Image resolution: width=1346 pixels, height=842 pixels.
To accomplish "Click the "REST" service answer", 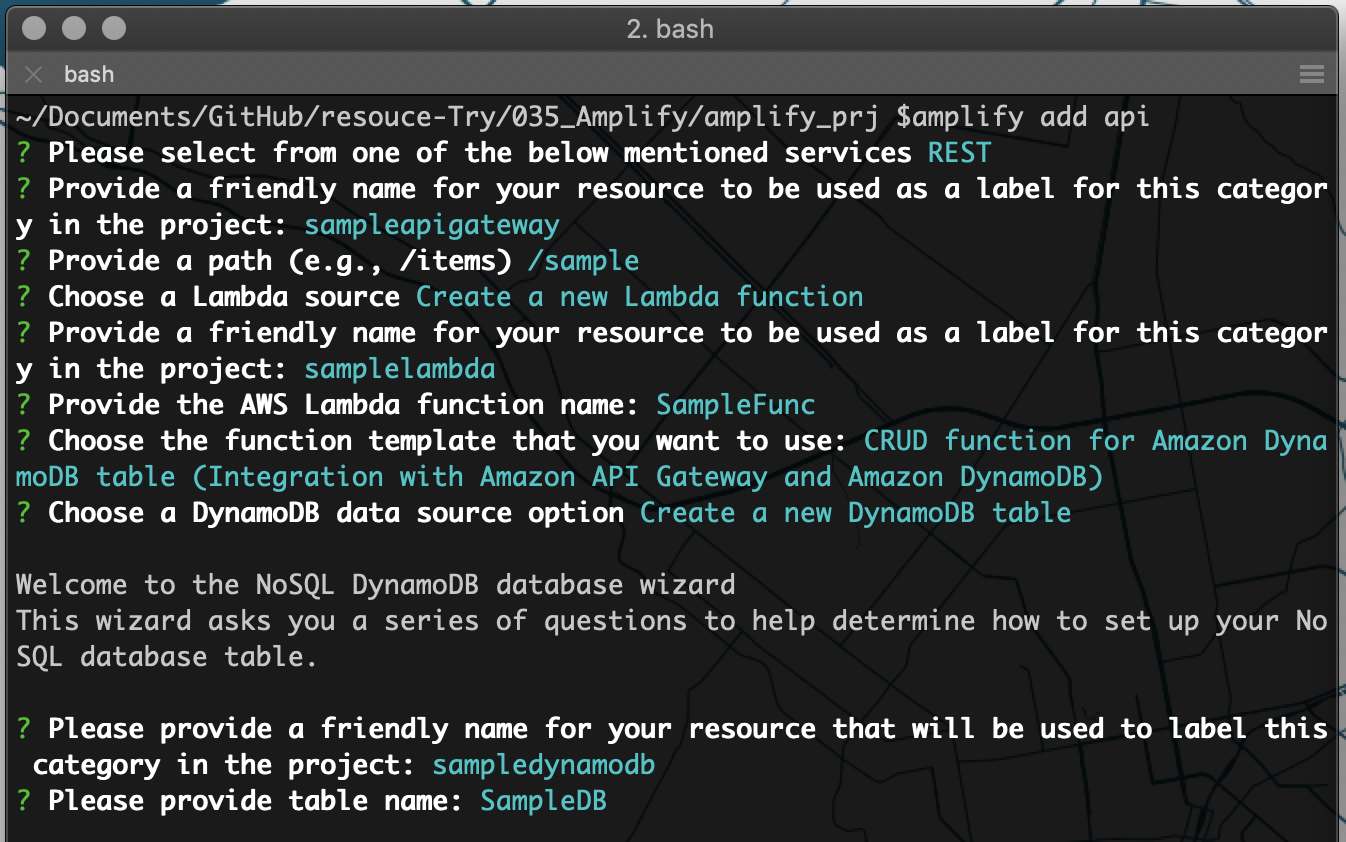I will [959, 153].
